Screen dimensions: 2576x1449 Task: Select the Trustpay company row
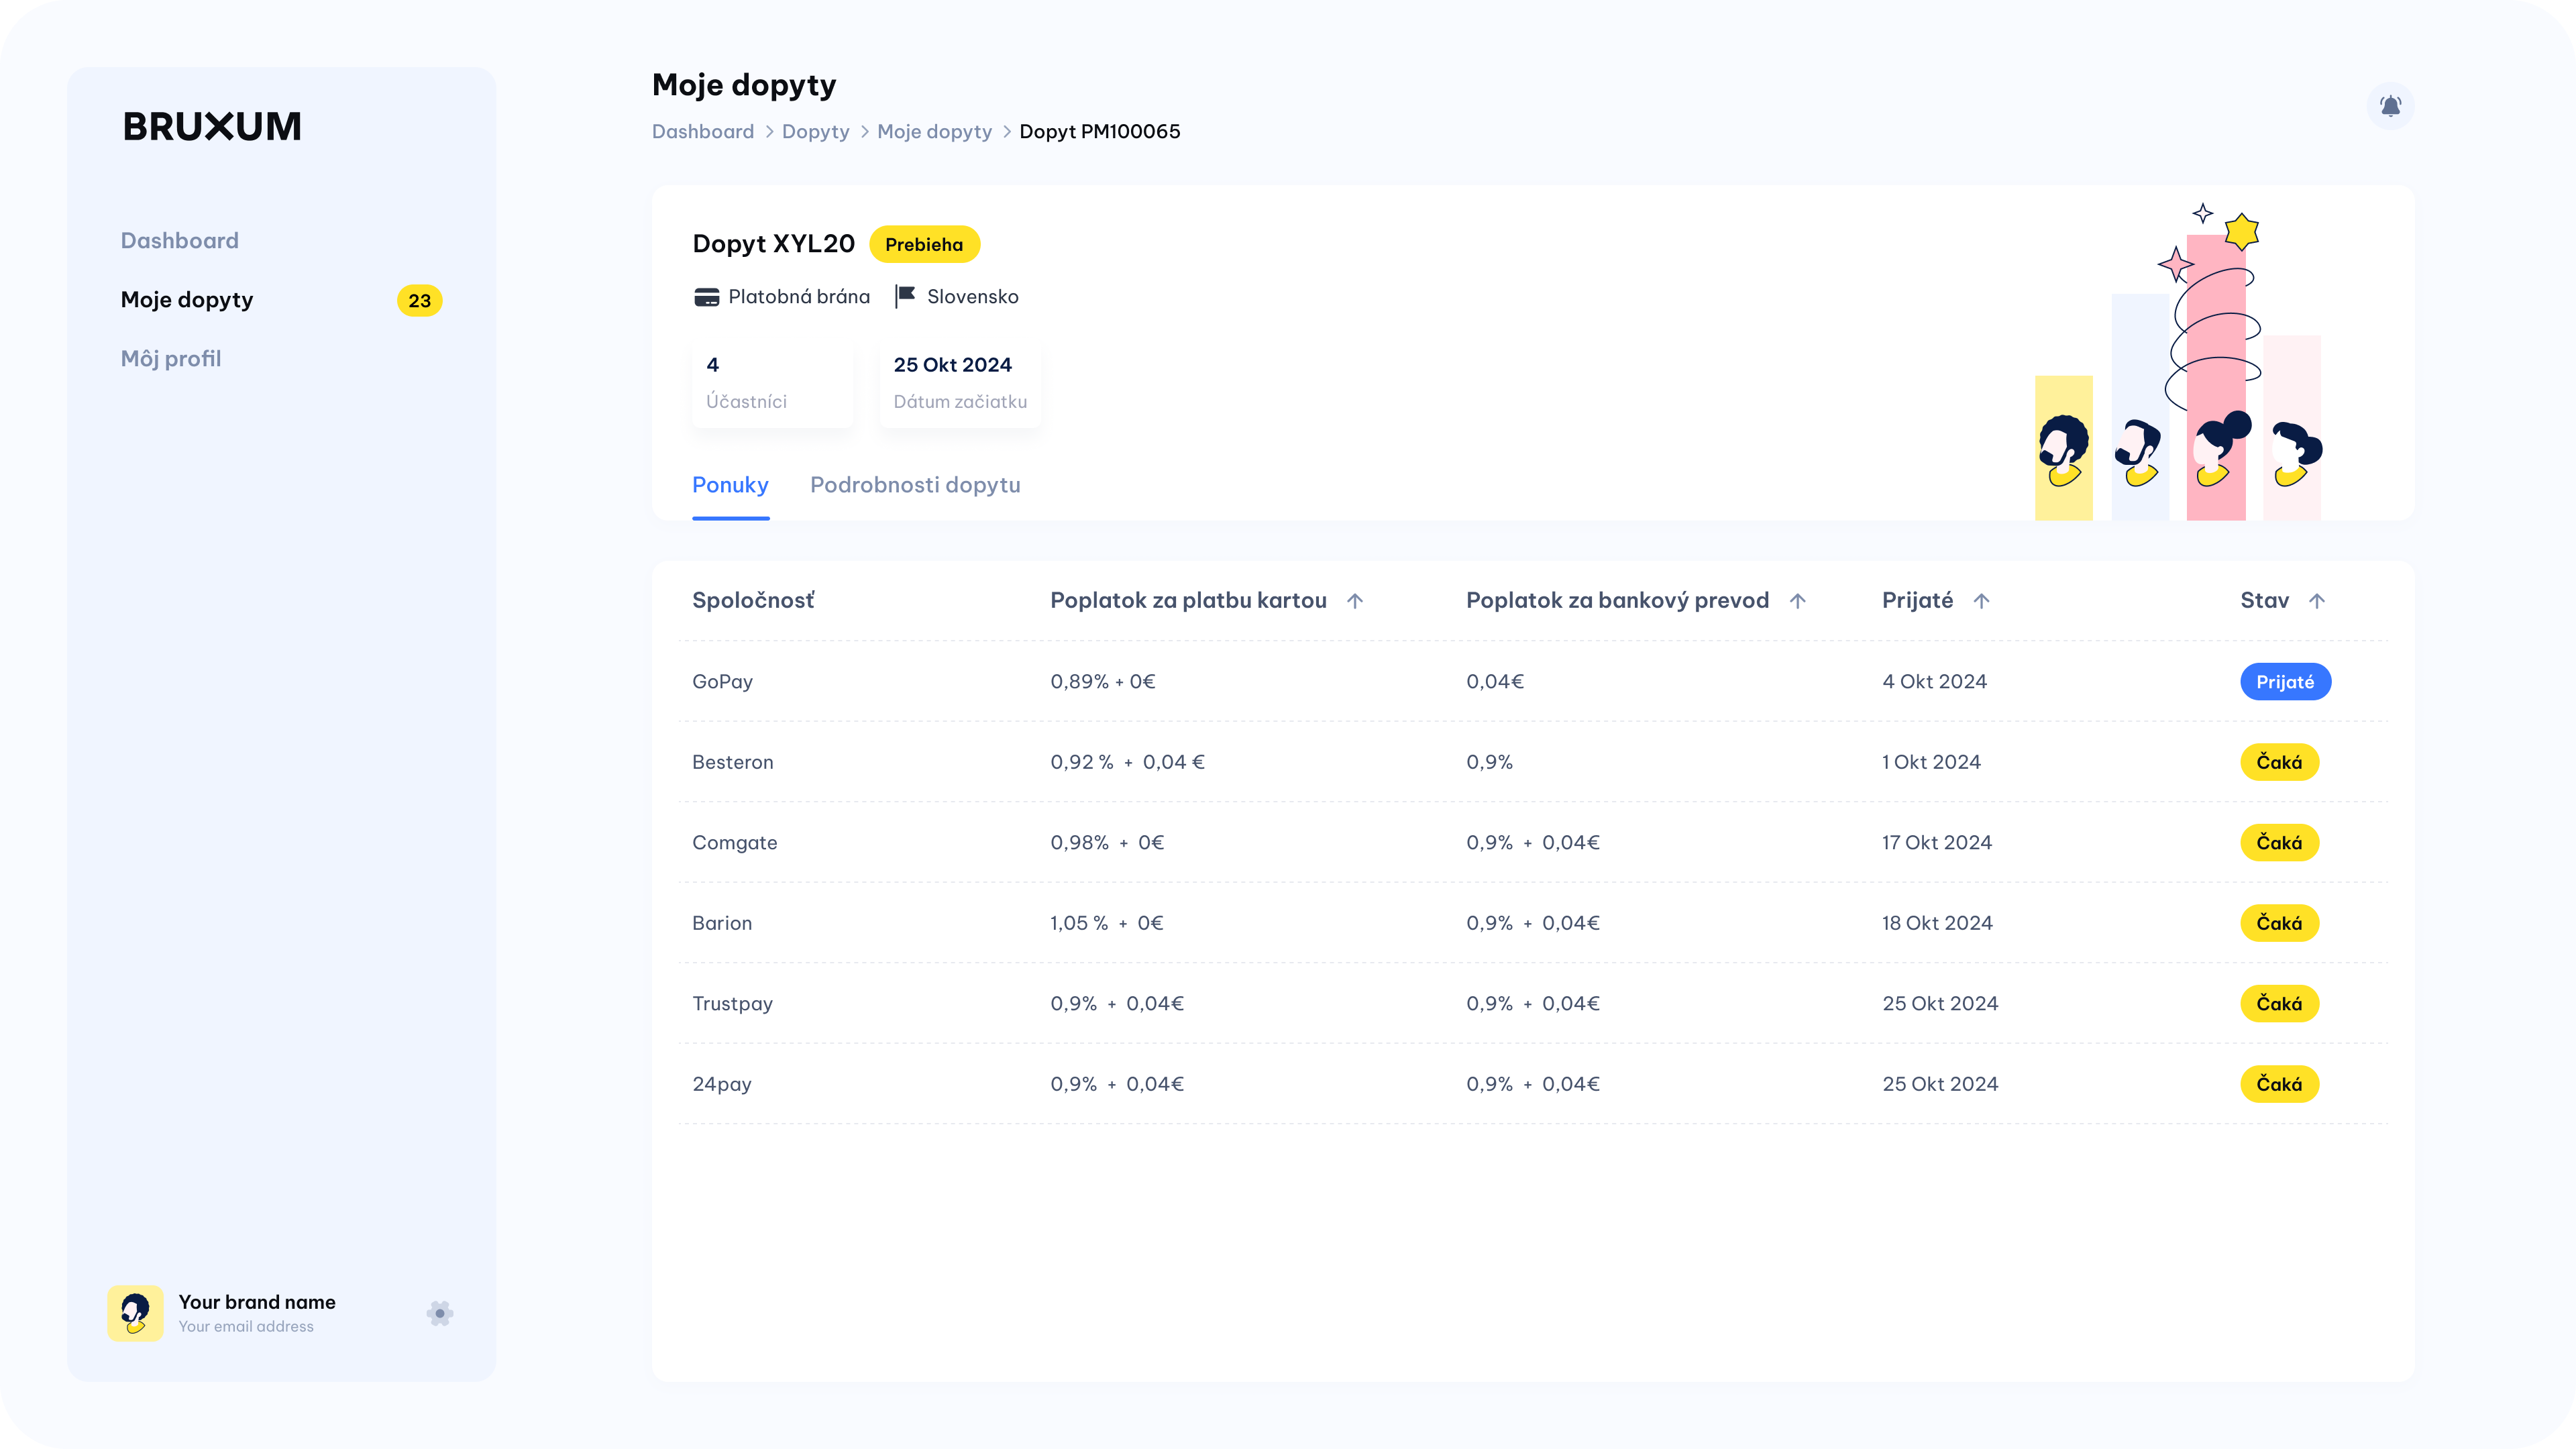point(1532,1004)
